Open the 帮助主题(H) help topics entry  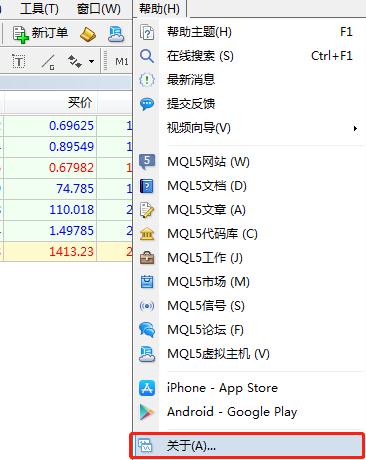(248, 32)
